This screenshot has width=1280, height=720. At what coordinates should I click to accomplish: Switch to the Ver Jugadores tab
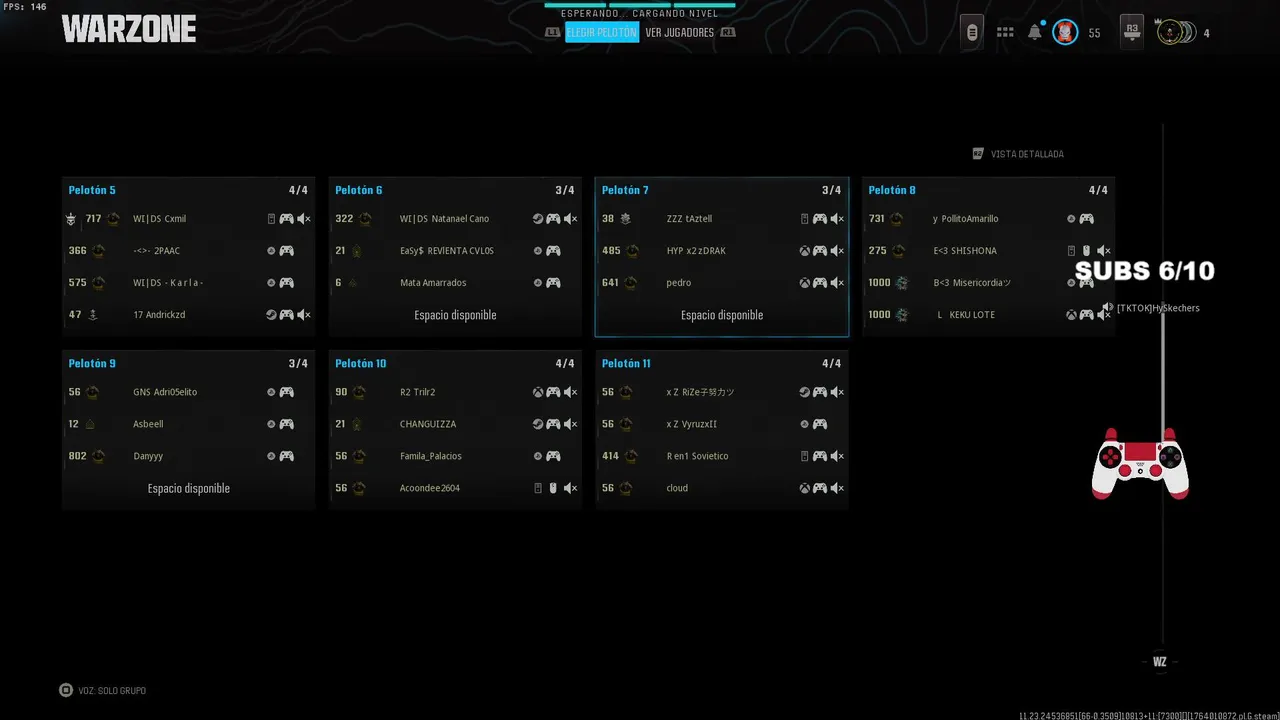coord(680,33)
